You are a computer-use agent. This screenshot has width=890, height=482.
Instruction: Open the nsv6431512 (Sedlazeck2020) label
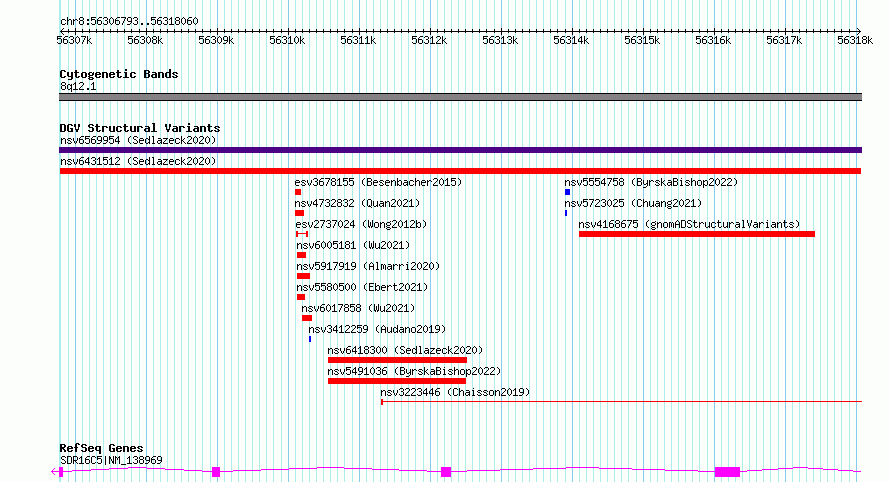click(138, 161)
